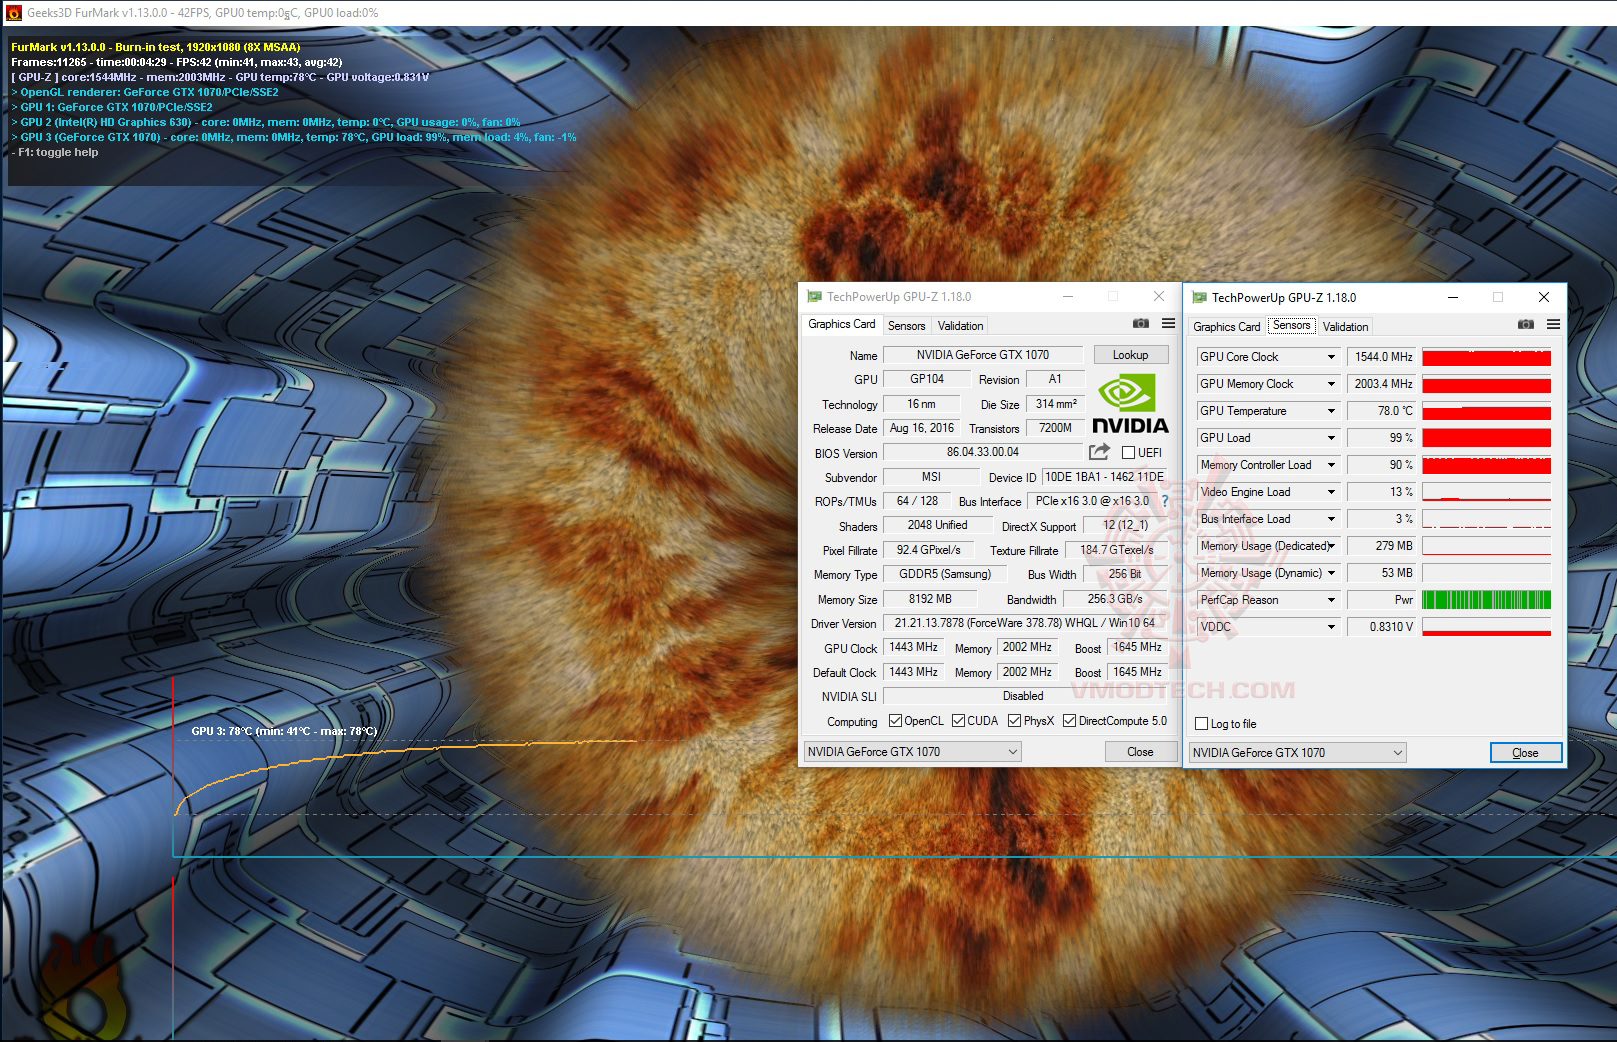
Task: Open the GPU Memory Clock sensor dropdown
Action: tap(1331, 384)
